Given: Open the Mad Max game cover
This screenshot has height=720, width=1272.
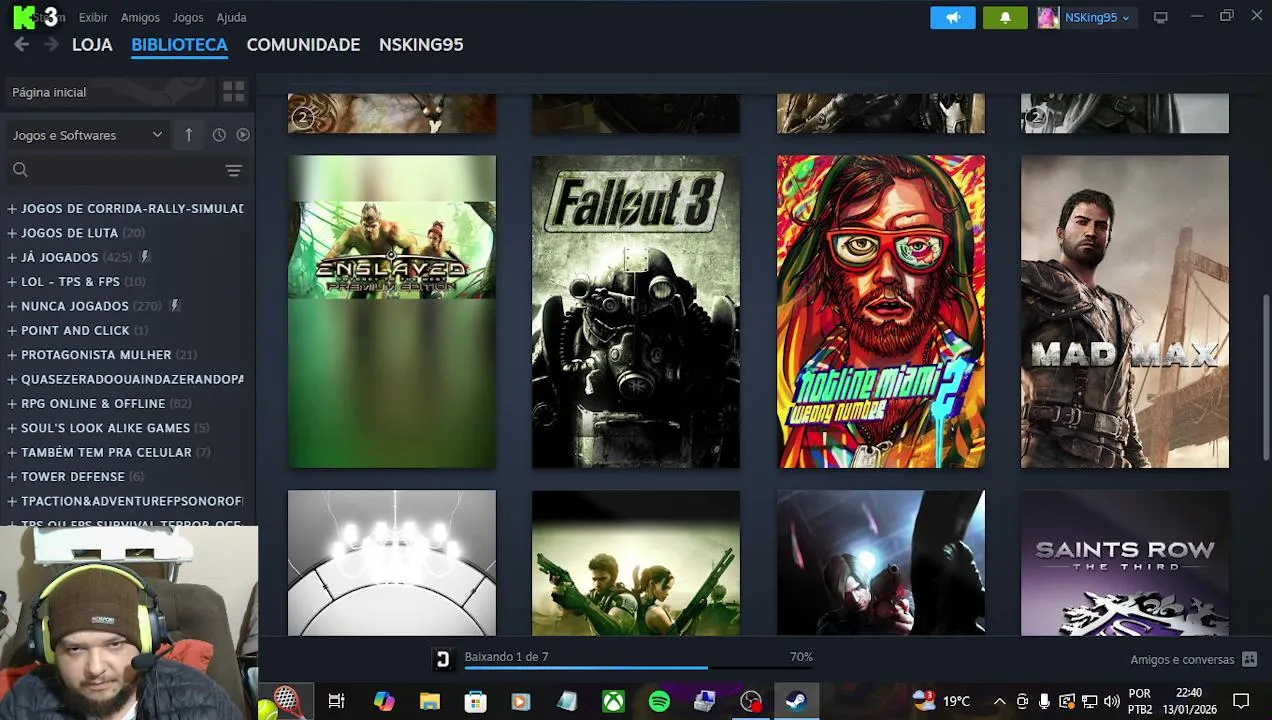Looking at the screenshot, I should click(x=1125, y=311).
